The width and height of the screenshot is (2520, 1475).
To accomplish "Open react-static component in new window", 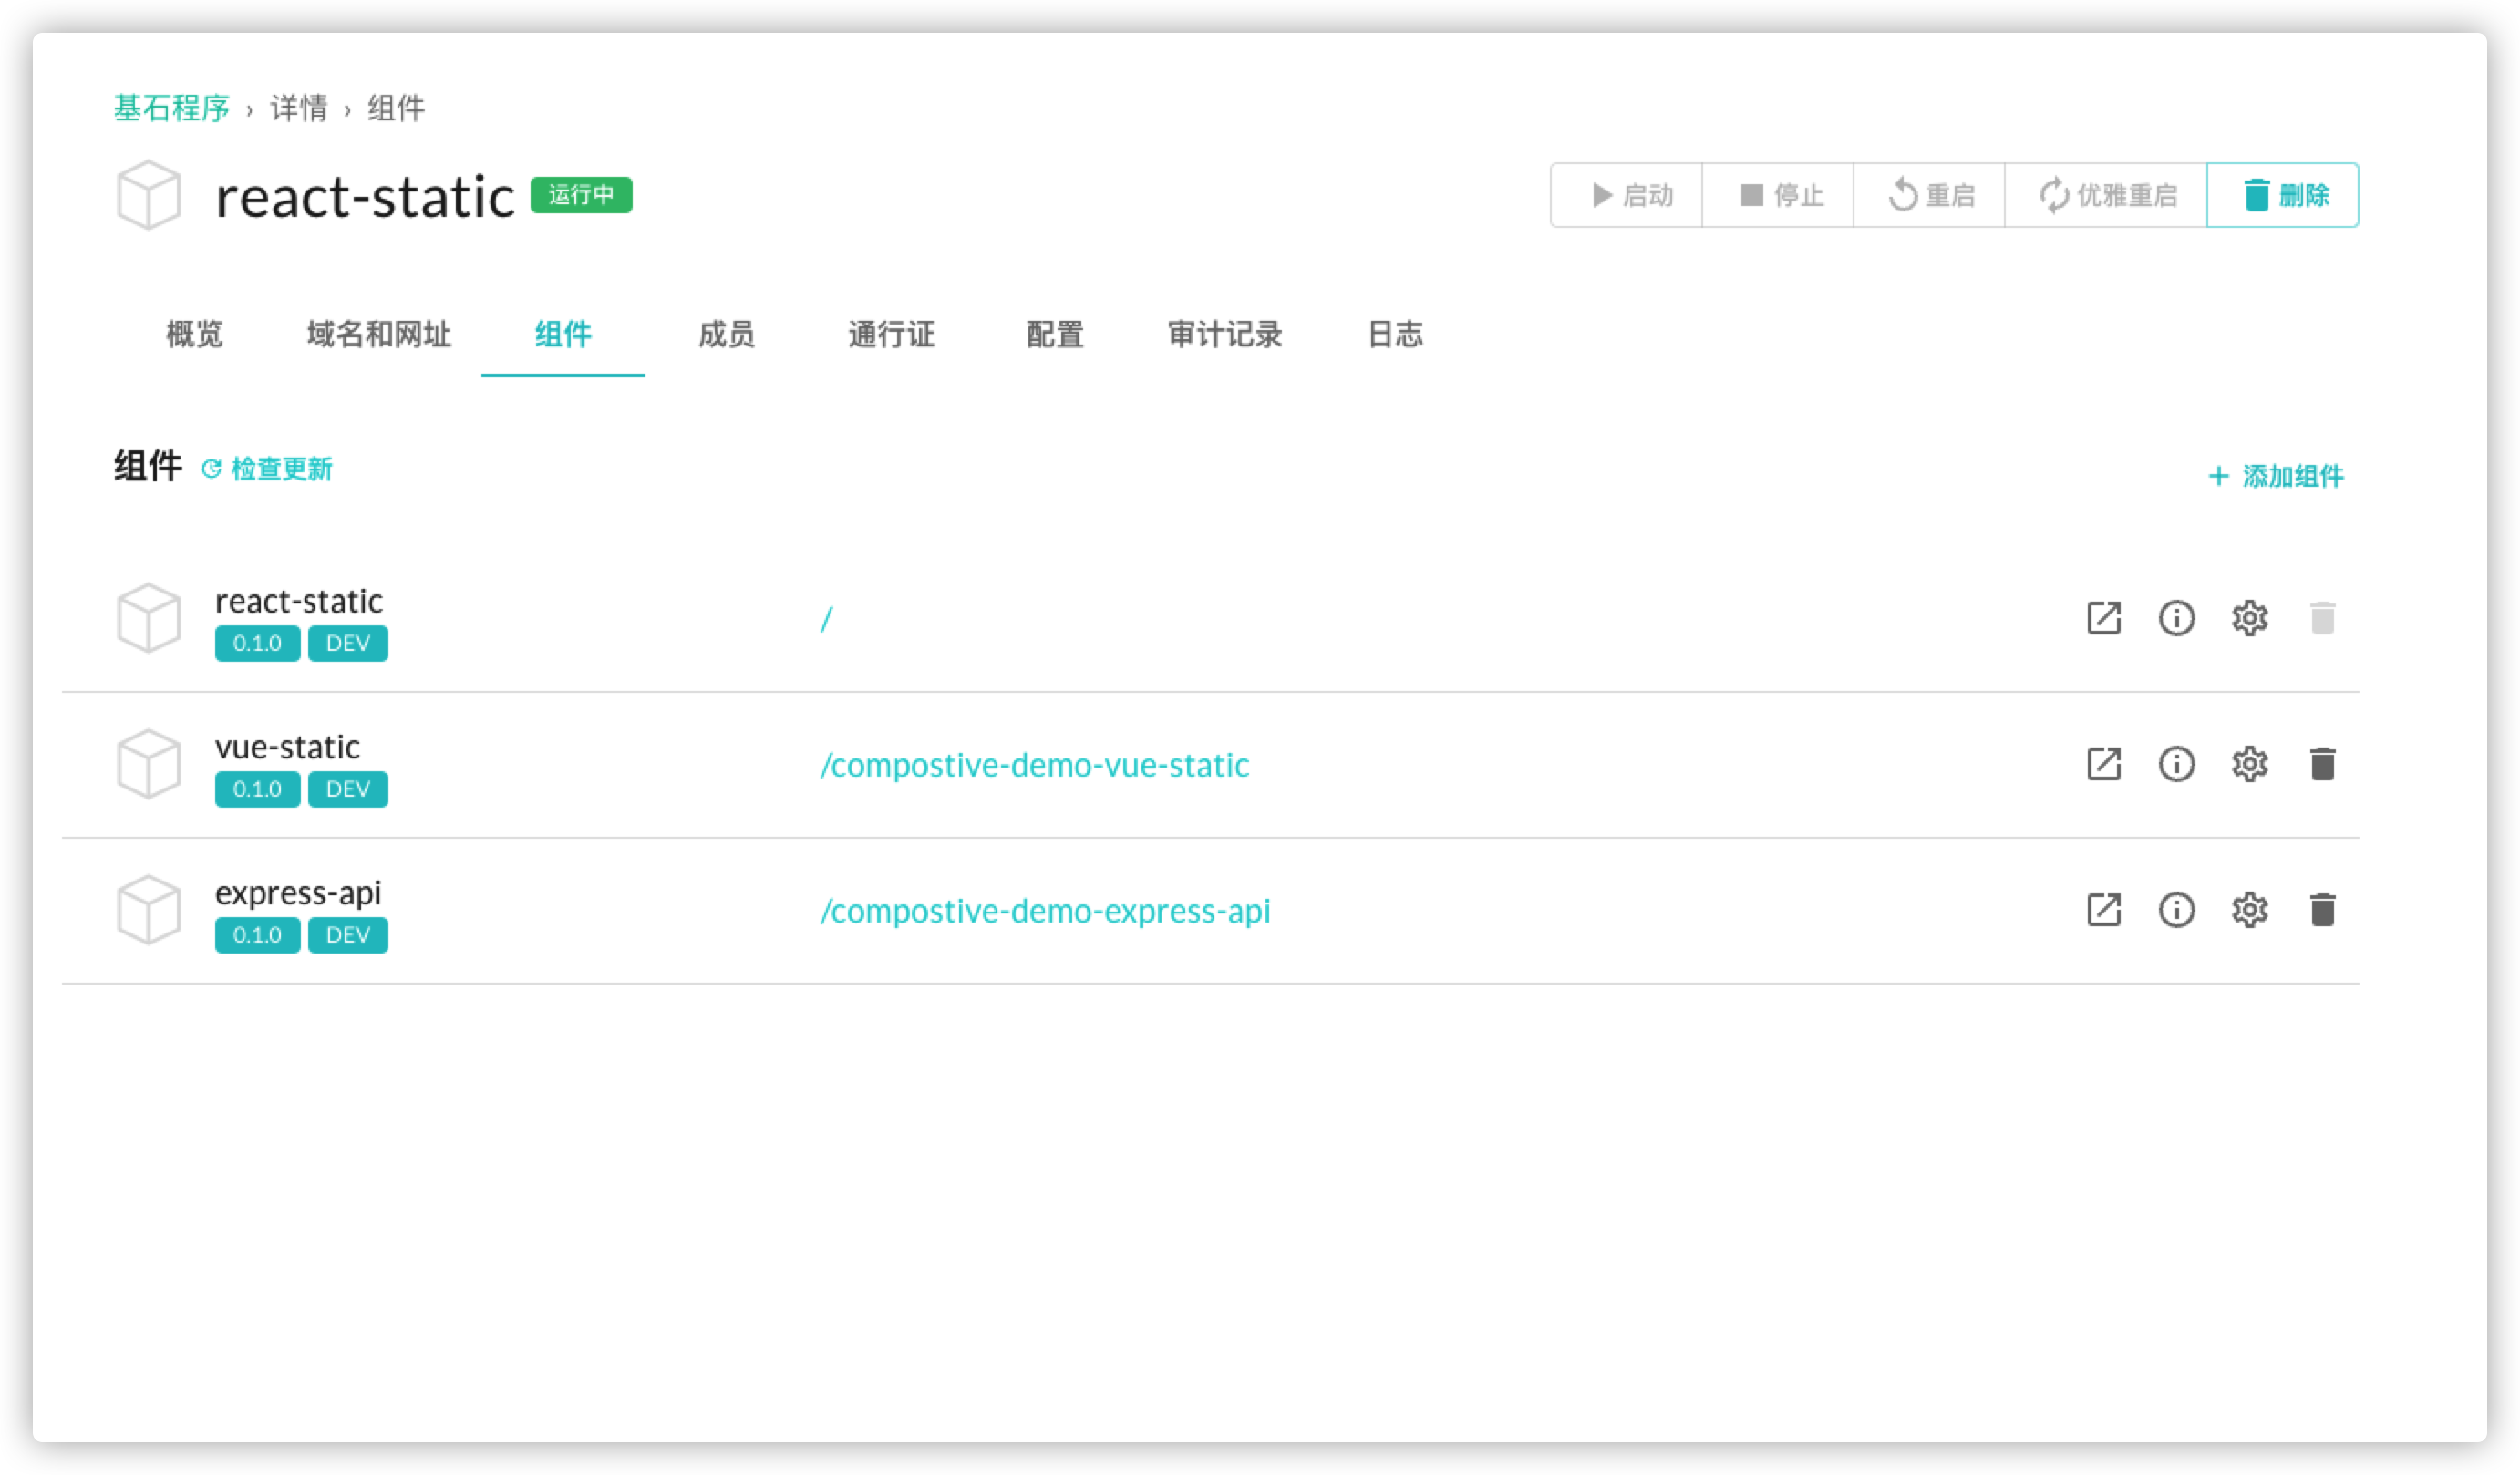I will [2103, 618].
